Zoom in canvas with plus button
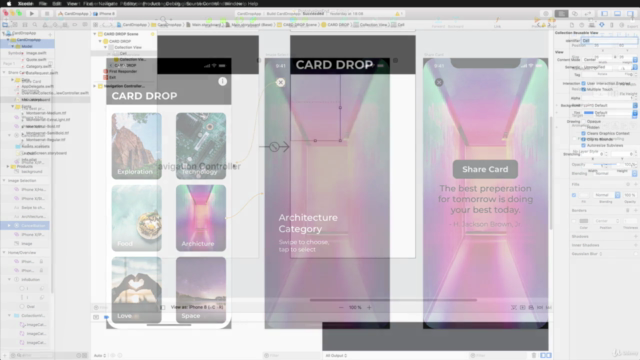Screen dimensions: 640x360 pos(369,307)
